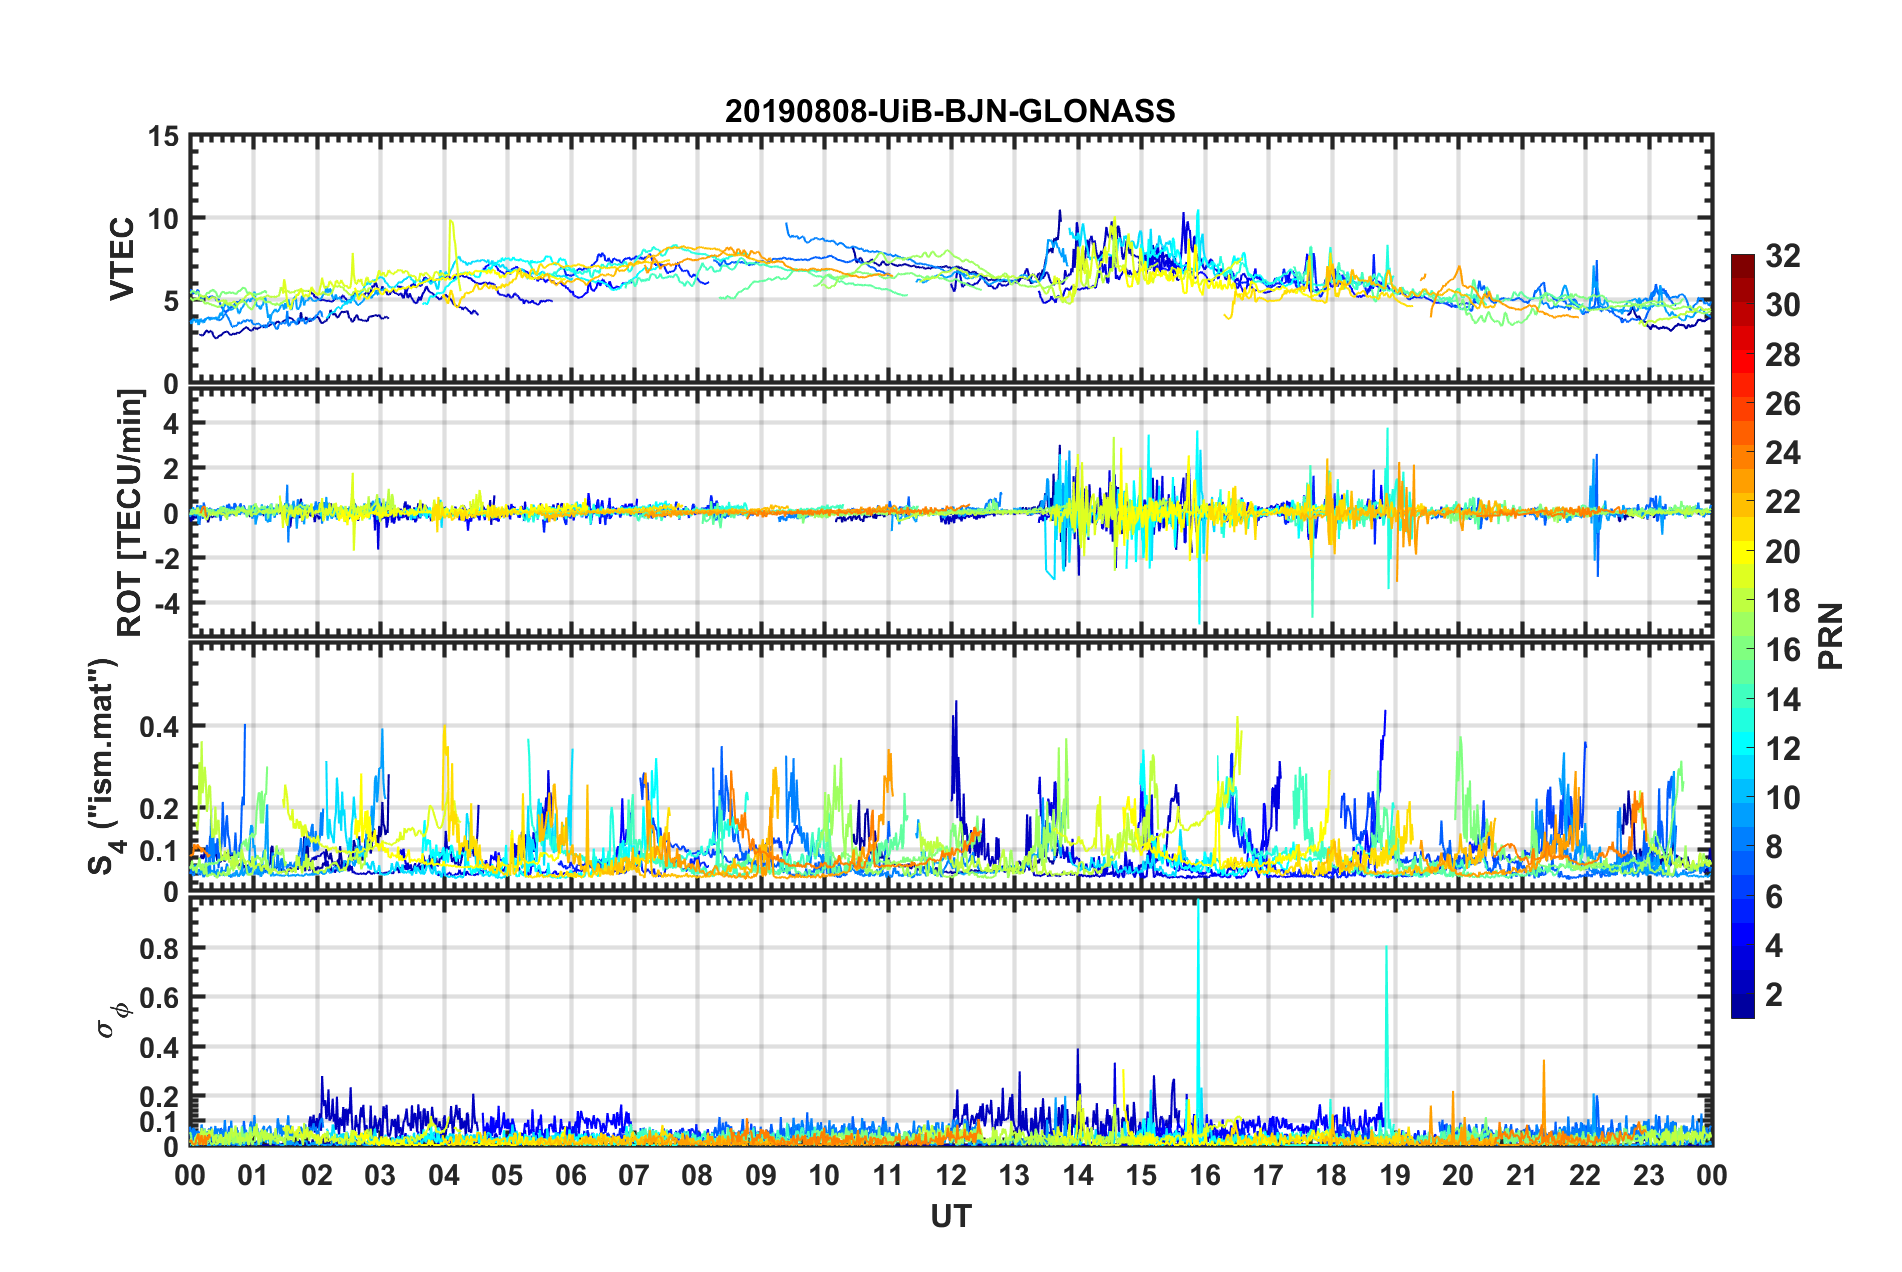This screenshot has height=1272, width=1902.
Task: Click x-axis tick label 01
Action: (x=253, y=1176)
